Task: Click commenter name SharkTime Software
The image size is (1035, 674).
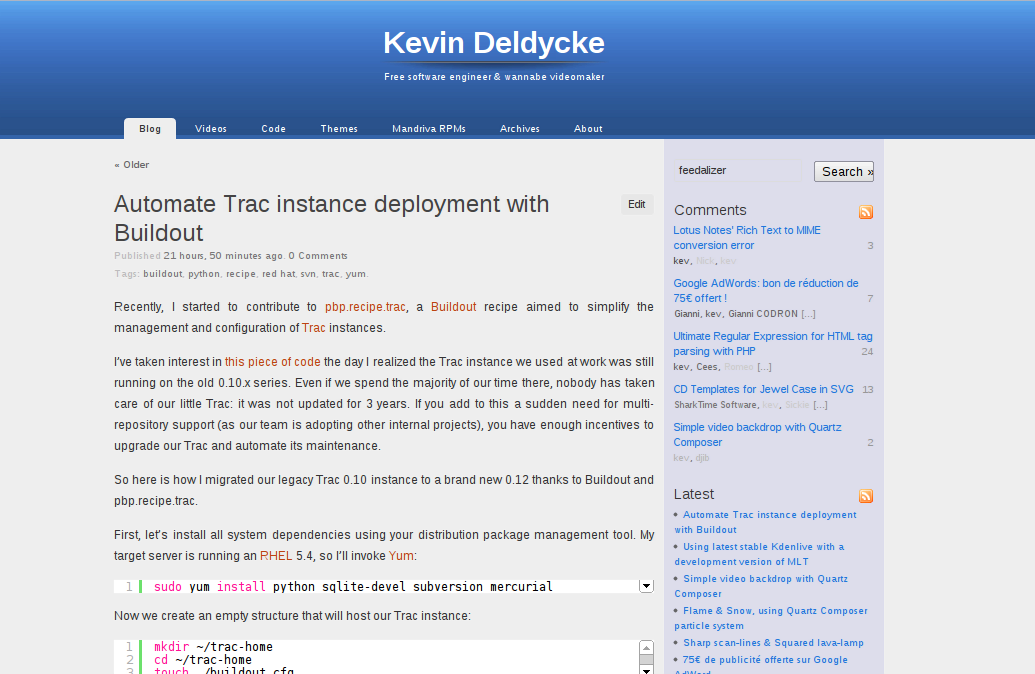Action: tap(716, 405)
